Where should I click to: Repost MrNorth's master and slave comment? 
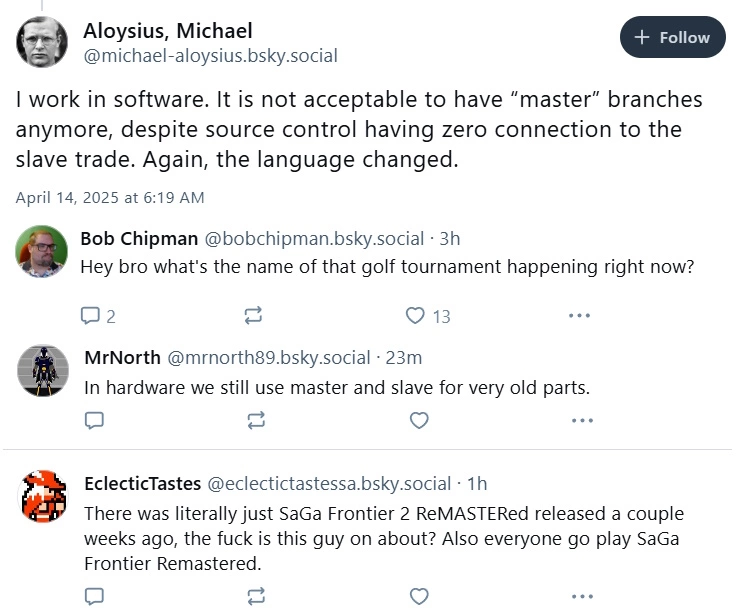[256, 420]
